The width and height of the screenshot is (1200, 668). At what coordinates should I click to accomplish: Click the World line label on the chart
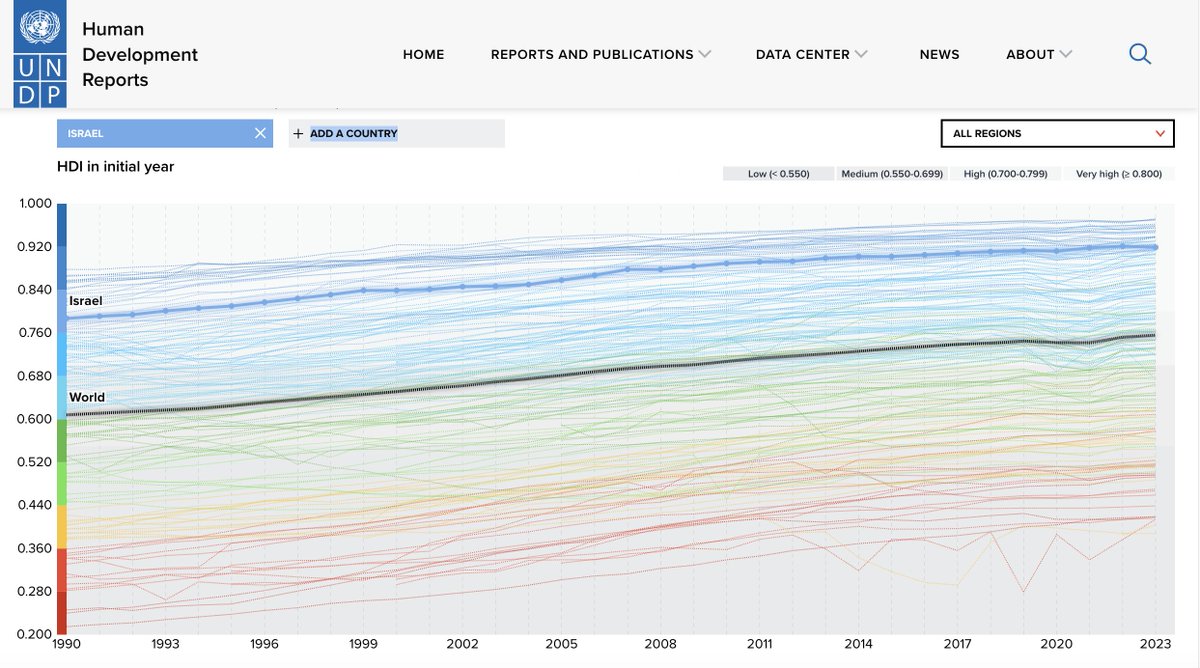tap(87, 398)
